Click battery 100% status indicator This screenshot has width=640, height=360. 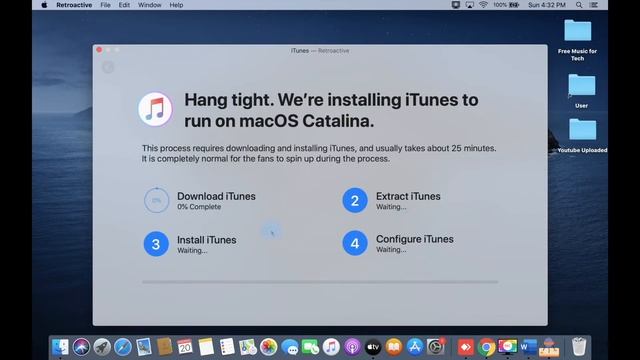506,5
